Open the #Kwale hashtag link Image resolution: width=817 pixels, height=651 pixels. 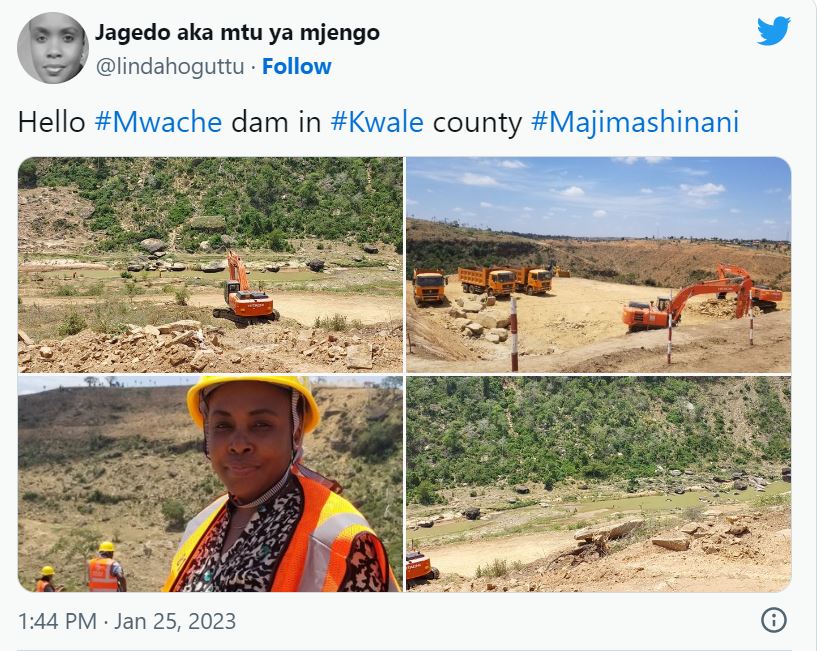pyautogui.click(x=377, y=122)
